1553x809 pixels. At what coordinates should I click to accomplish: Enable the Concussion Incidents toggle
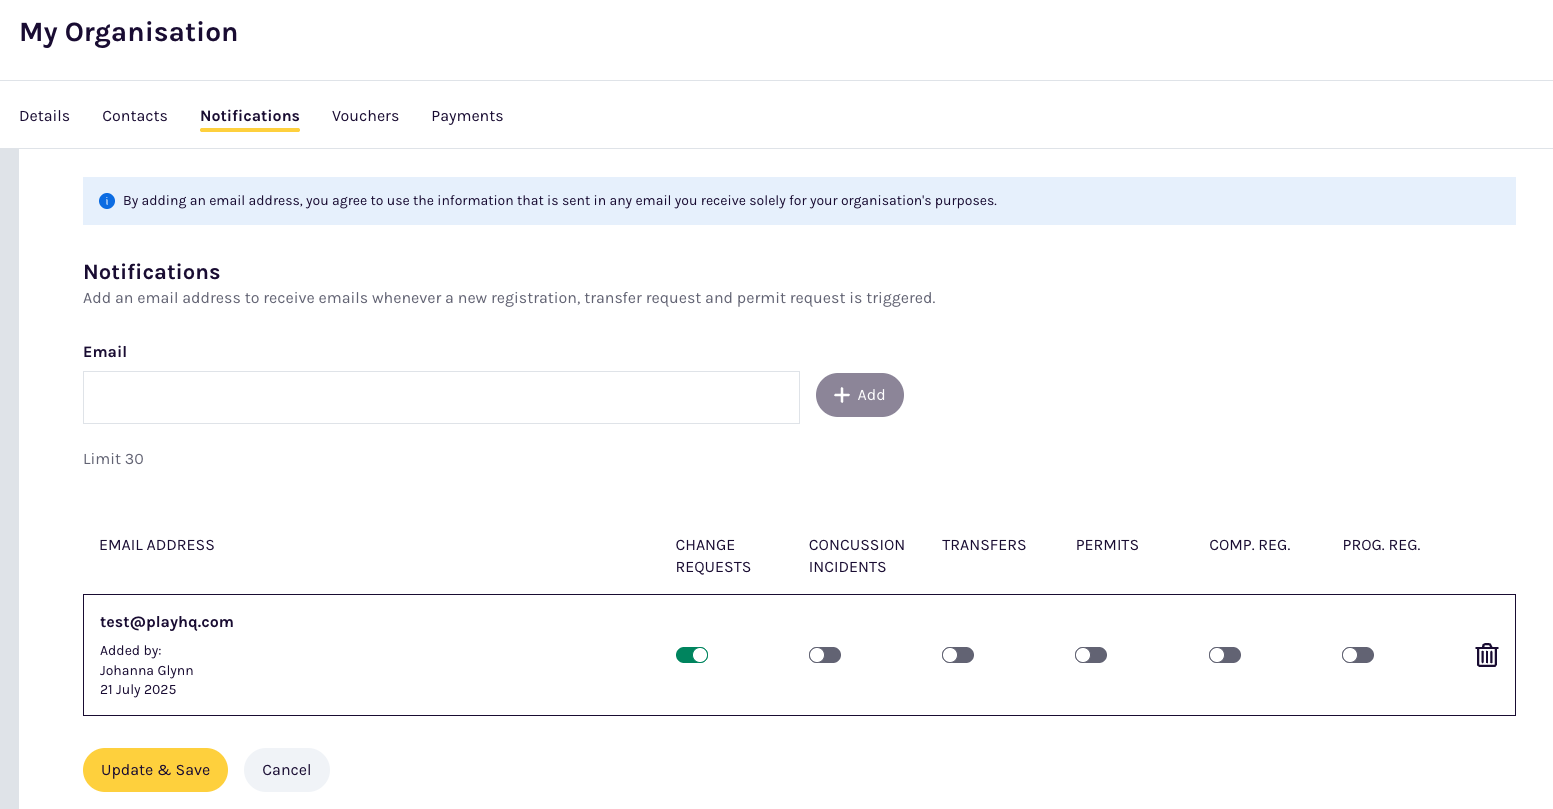pos(824,655)
